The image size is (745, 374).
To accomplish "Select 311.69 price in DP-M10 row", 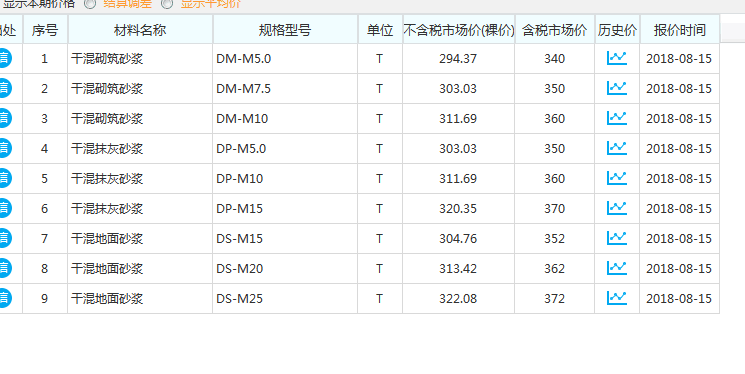I will click(458, 178).
